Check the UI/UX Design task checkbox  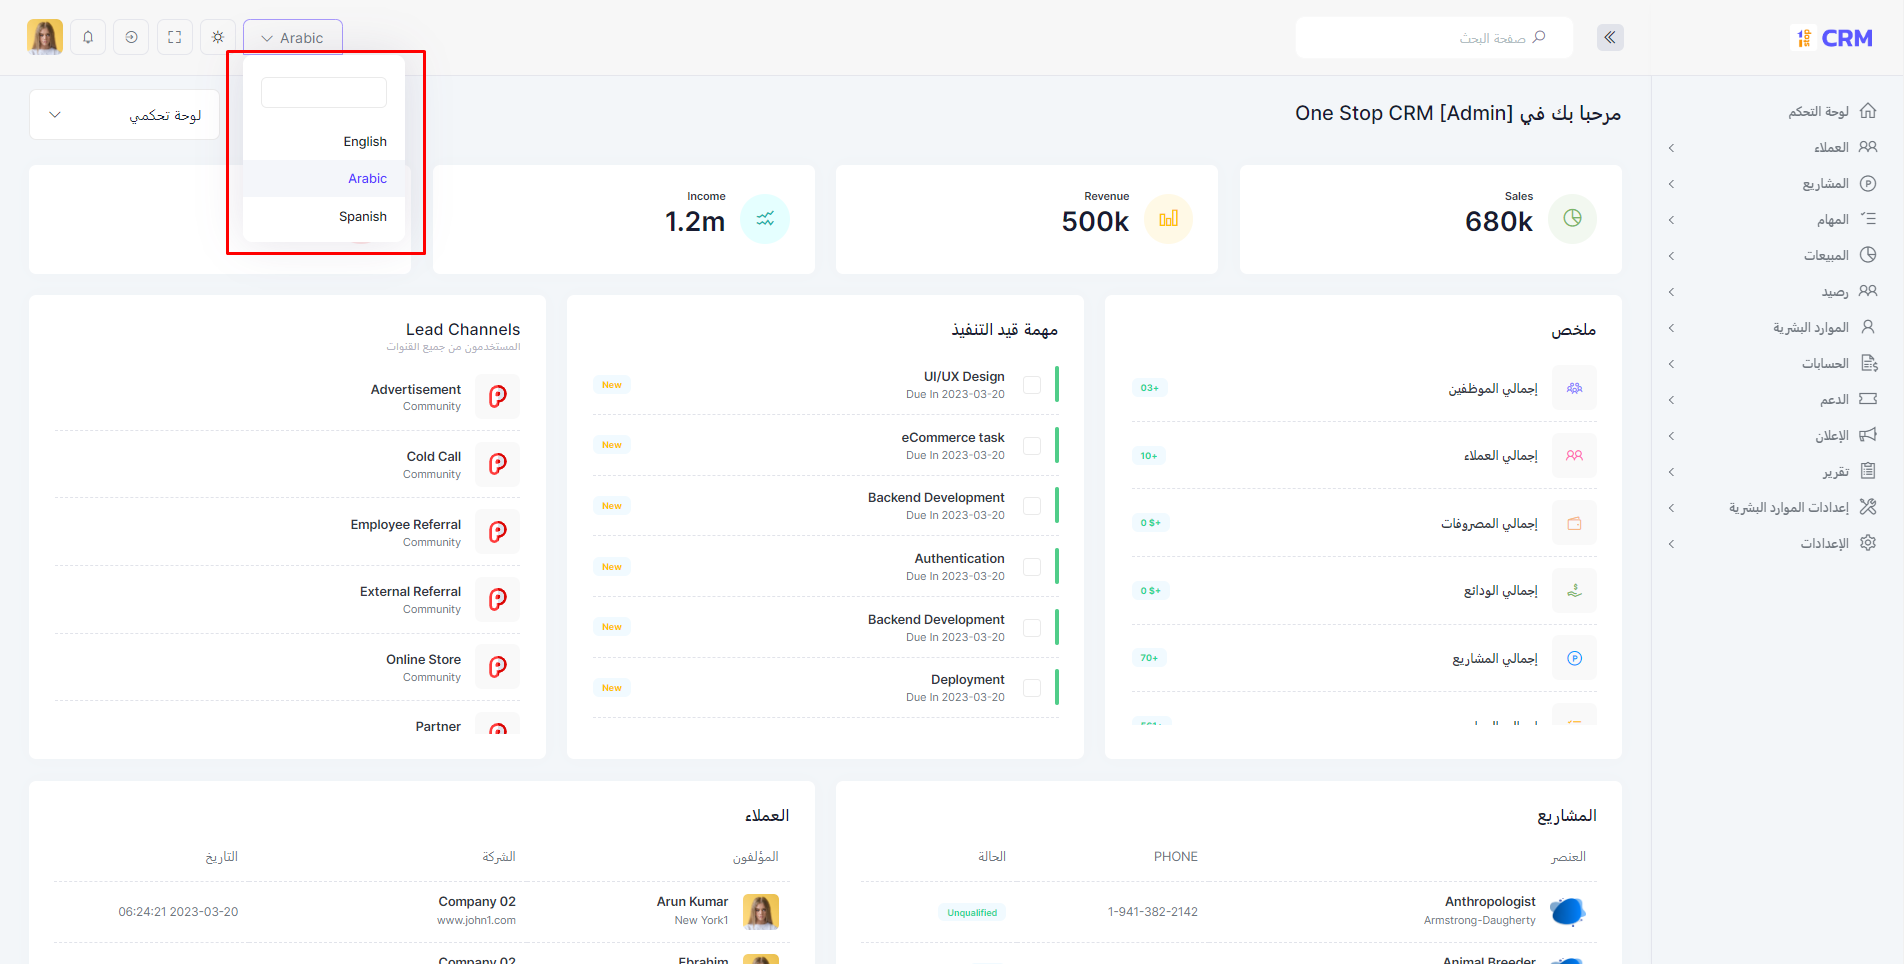click(1034, 384)
